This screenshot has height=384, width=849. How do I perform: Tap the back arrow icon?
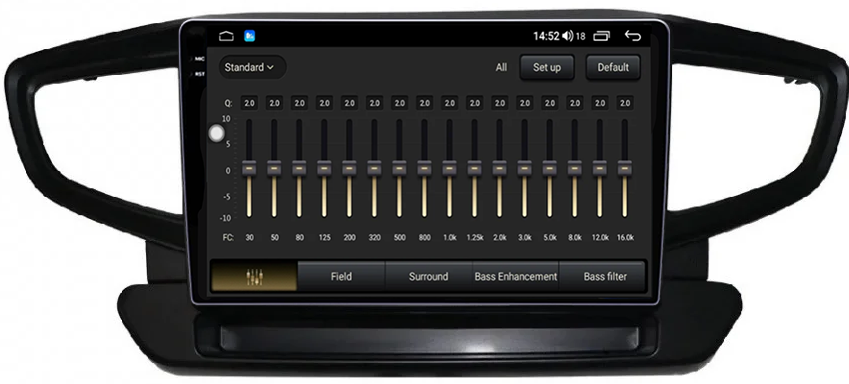click(x=632, y=36)
